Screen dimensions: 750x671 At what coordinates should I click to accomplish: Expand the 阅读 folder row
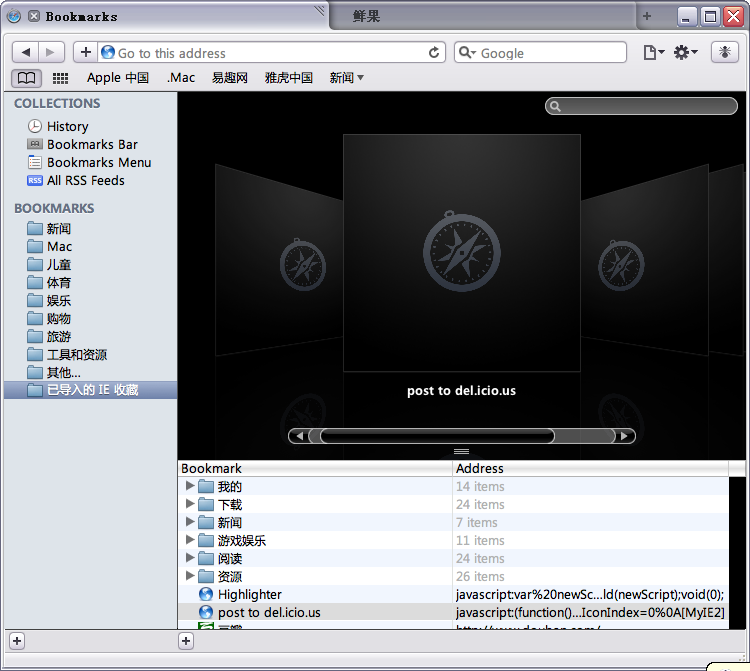coord(190,558)
